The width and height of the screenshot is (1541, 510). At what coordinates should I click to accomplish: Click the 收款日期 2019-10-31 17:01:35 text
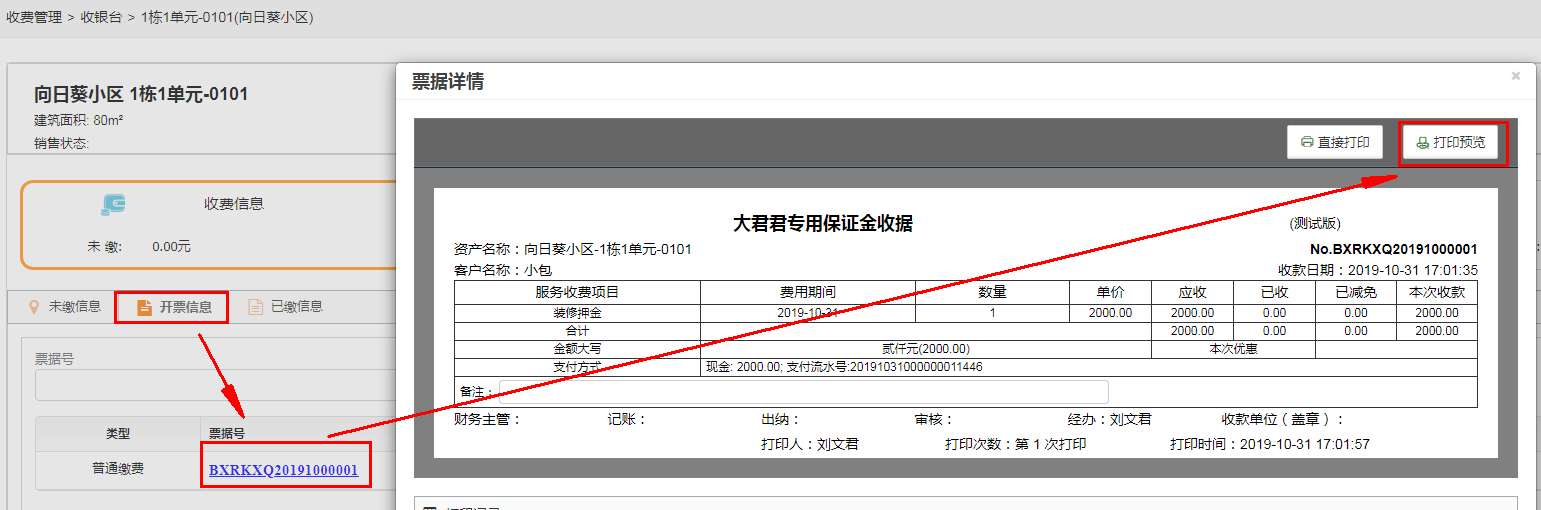click(x=1378, y=270)
